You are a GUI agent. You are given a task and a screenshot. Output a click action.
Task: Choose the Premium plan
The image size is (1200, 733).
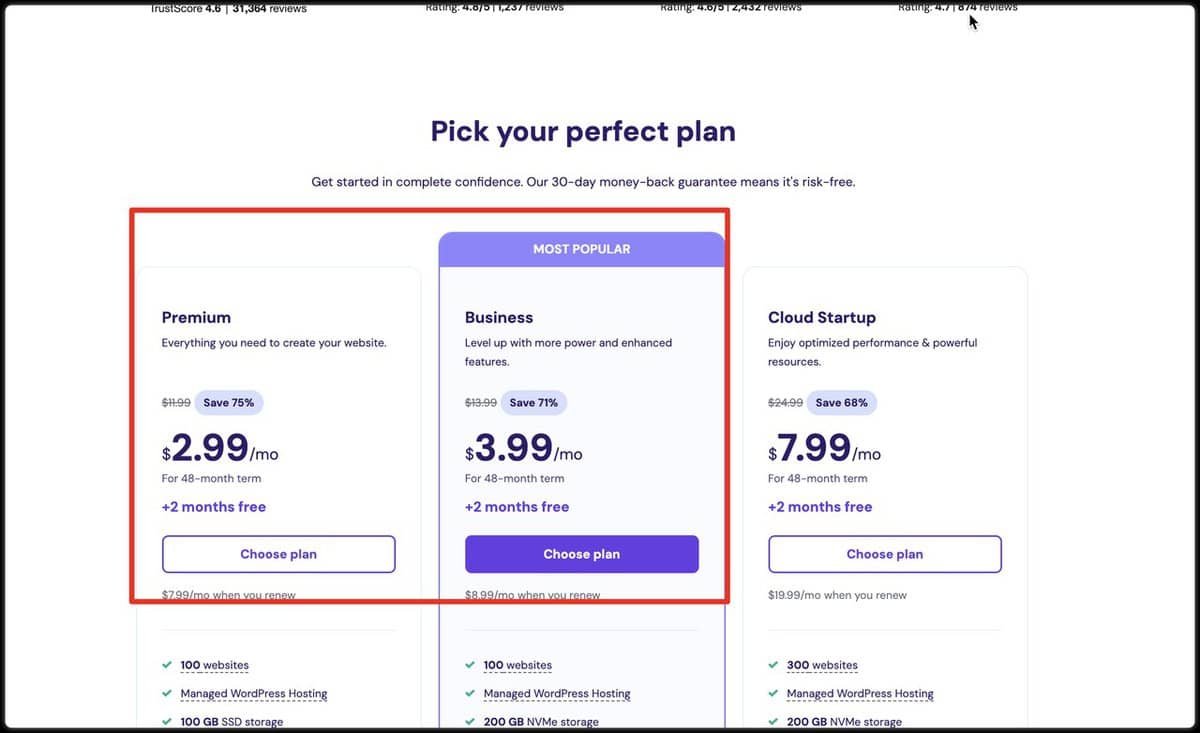tap(278, 554)
